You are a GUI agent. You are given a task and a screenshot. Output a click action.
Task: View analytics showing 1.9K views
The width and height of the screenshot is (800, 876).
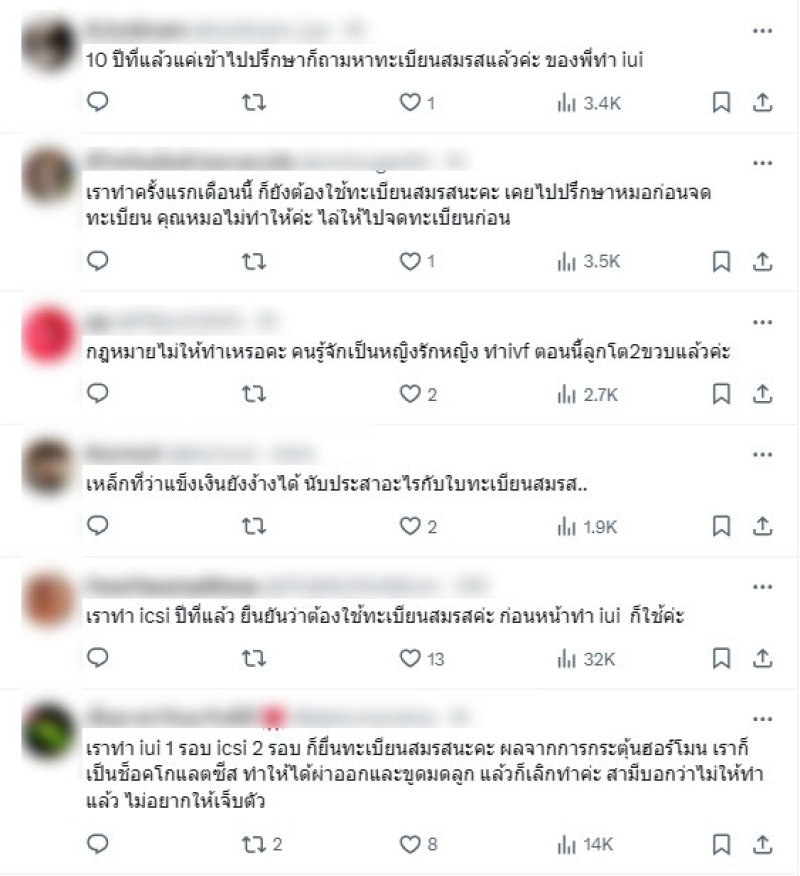pos(587,527)
